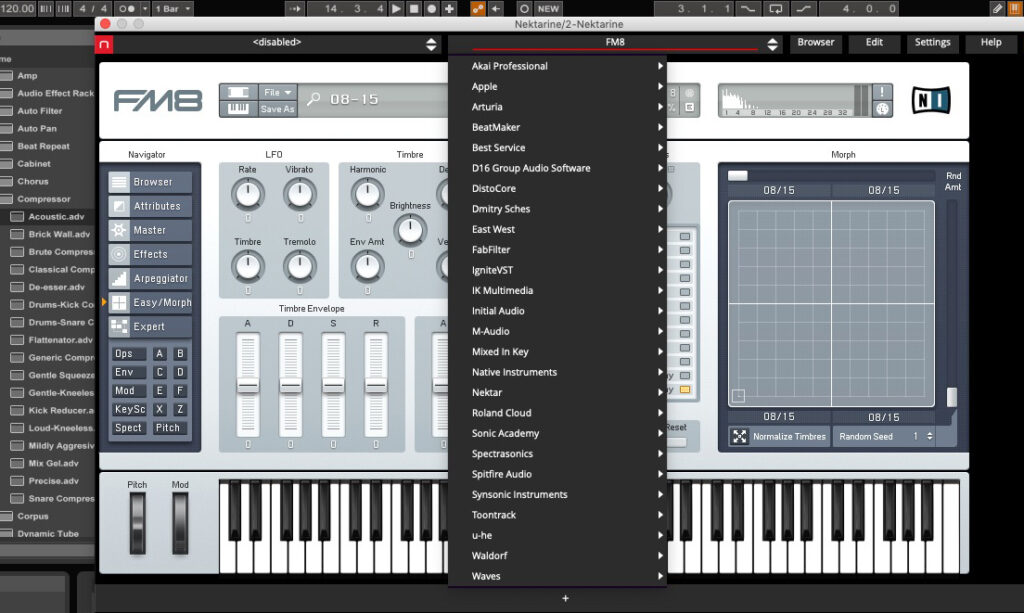The width and height of the screenshot is (1024, 613).
Task: Select the KeySc tab in Navigator
Action: click(x=129, y=409)
